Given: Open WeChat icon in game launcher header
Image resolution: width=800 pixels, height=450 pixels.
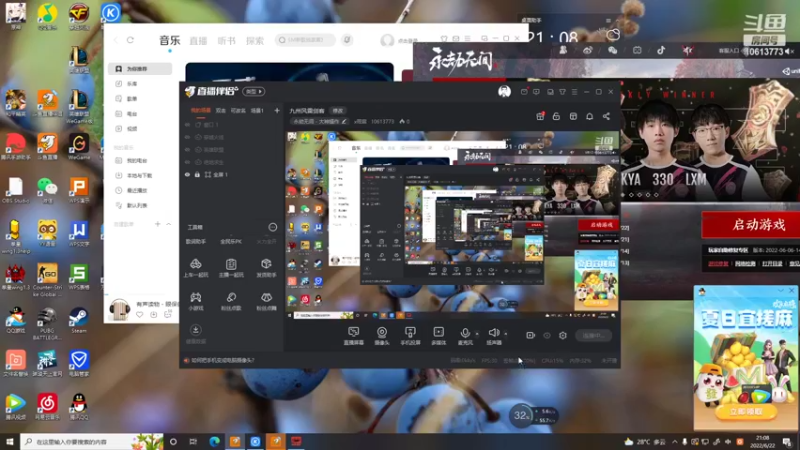Looking at the screenshot, I should (612, 50).
